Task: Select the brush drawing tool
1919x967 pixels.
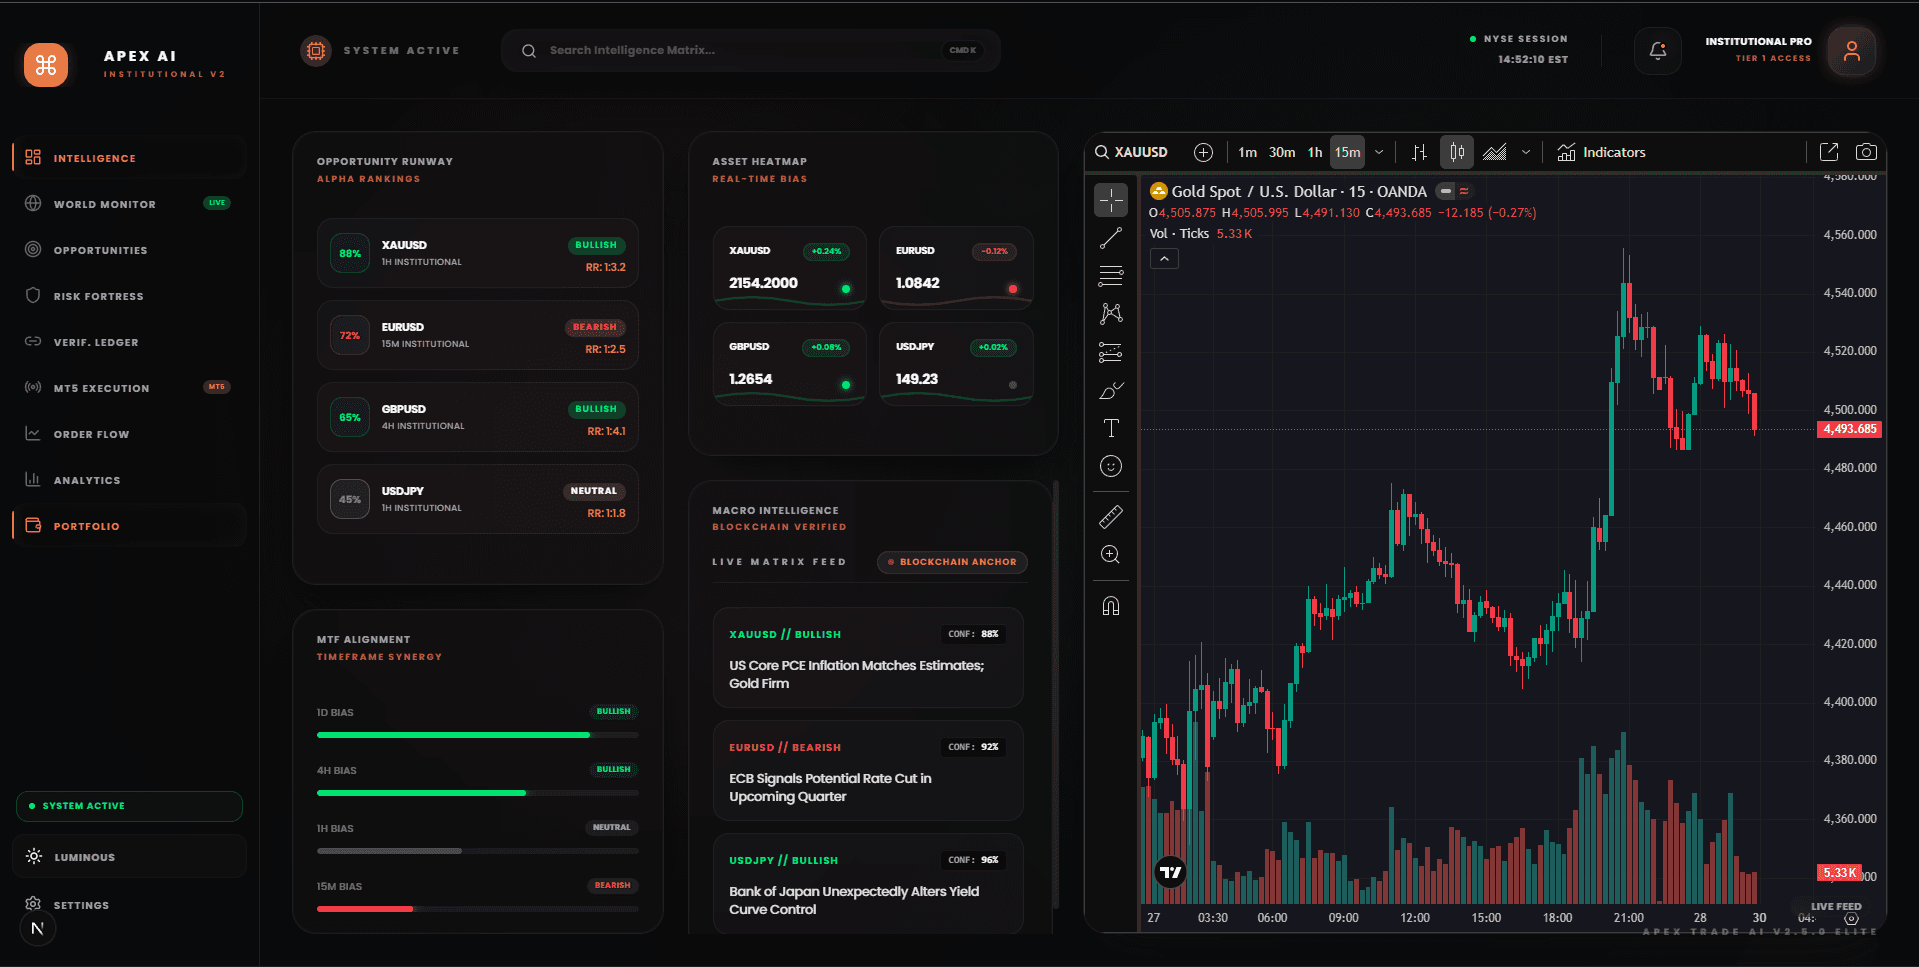Action: point(1111,390)
